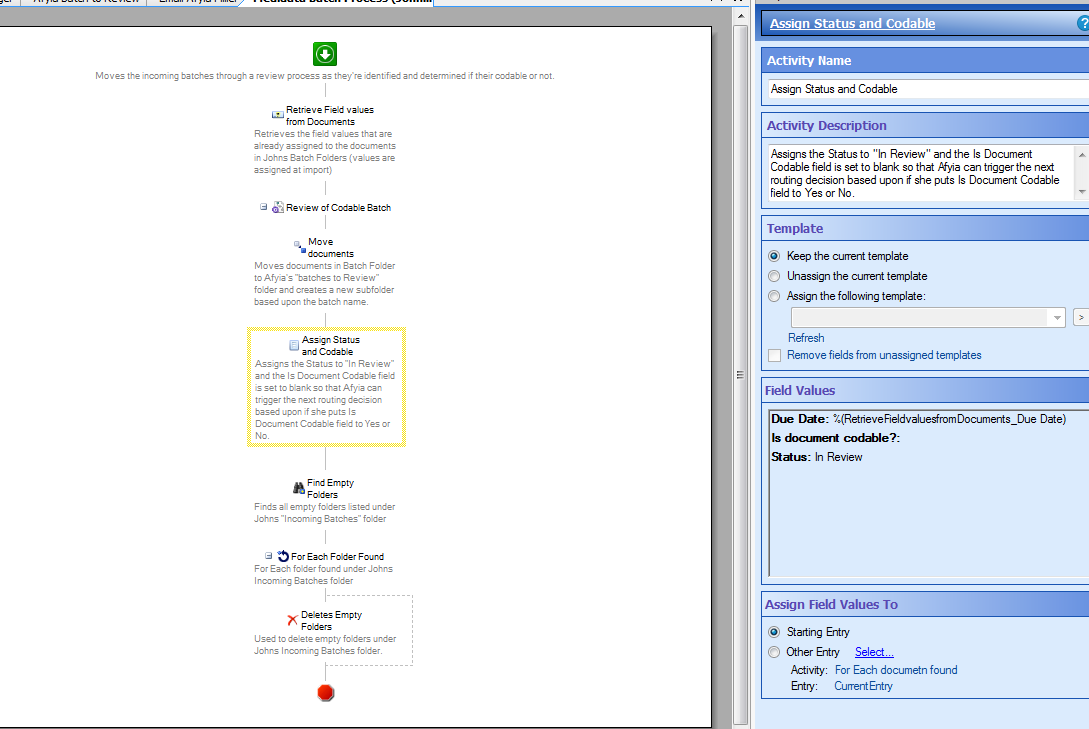The image size is (1089, 729).
Task: Click the workflow description under start icon
Action: 325,76
